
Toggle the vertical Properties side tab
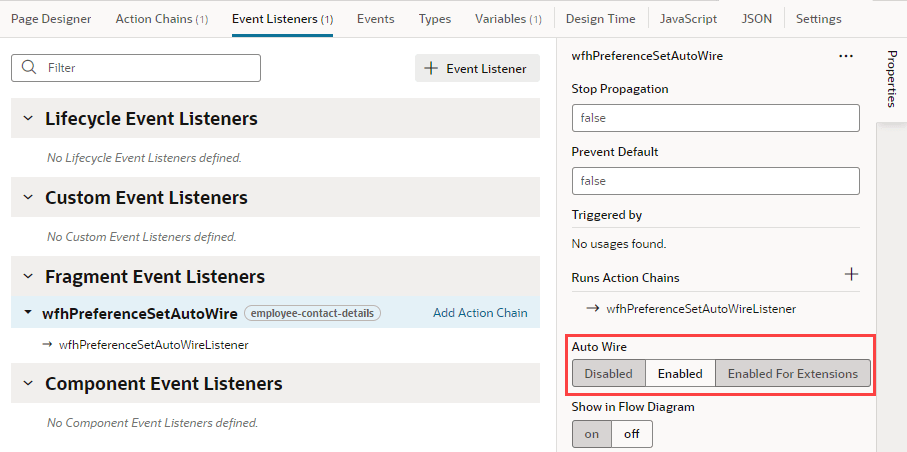click(891, 79)
